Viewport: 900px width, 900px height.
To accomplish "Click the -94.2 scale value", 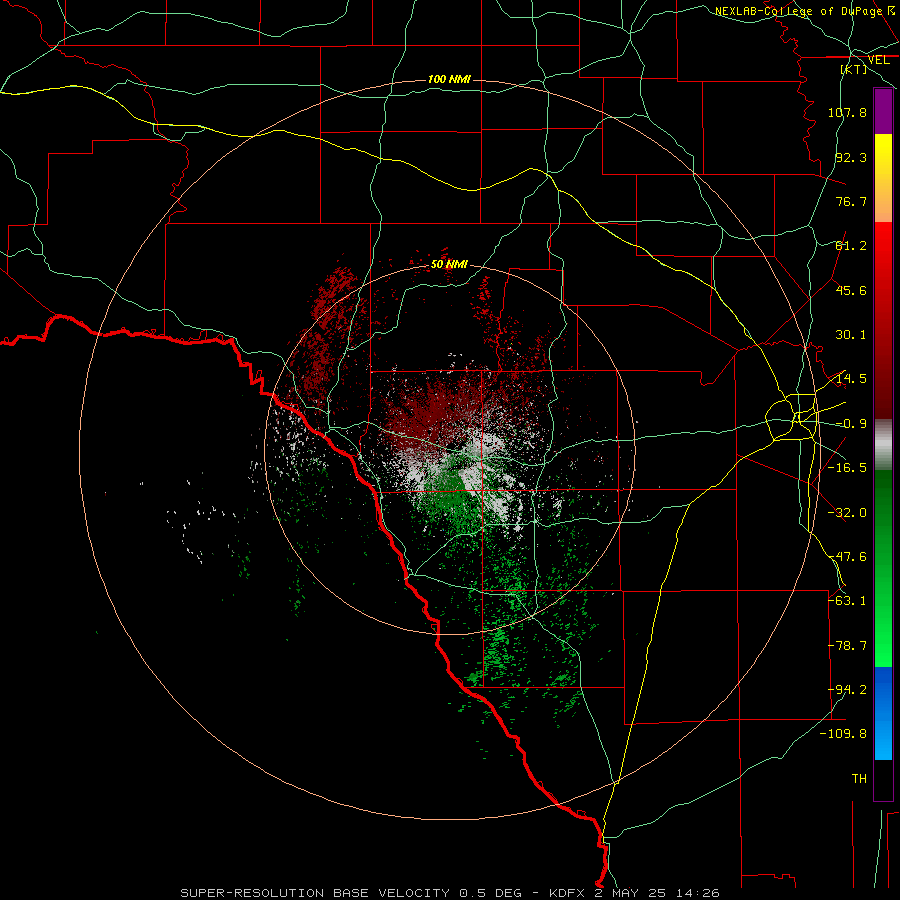I will tap(847, 690).
